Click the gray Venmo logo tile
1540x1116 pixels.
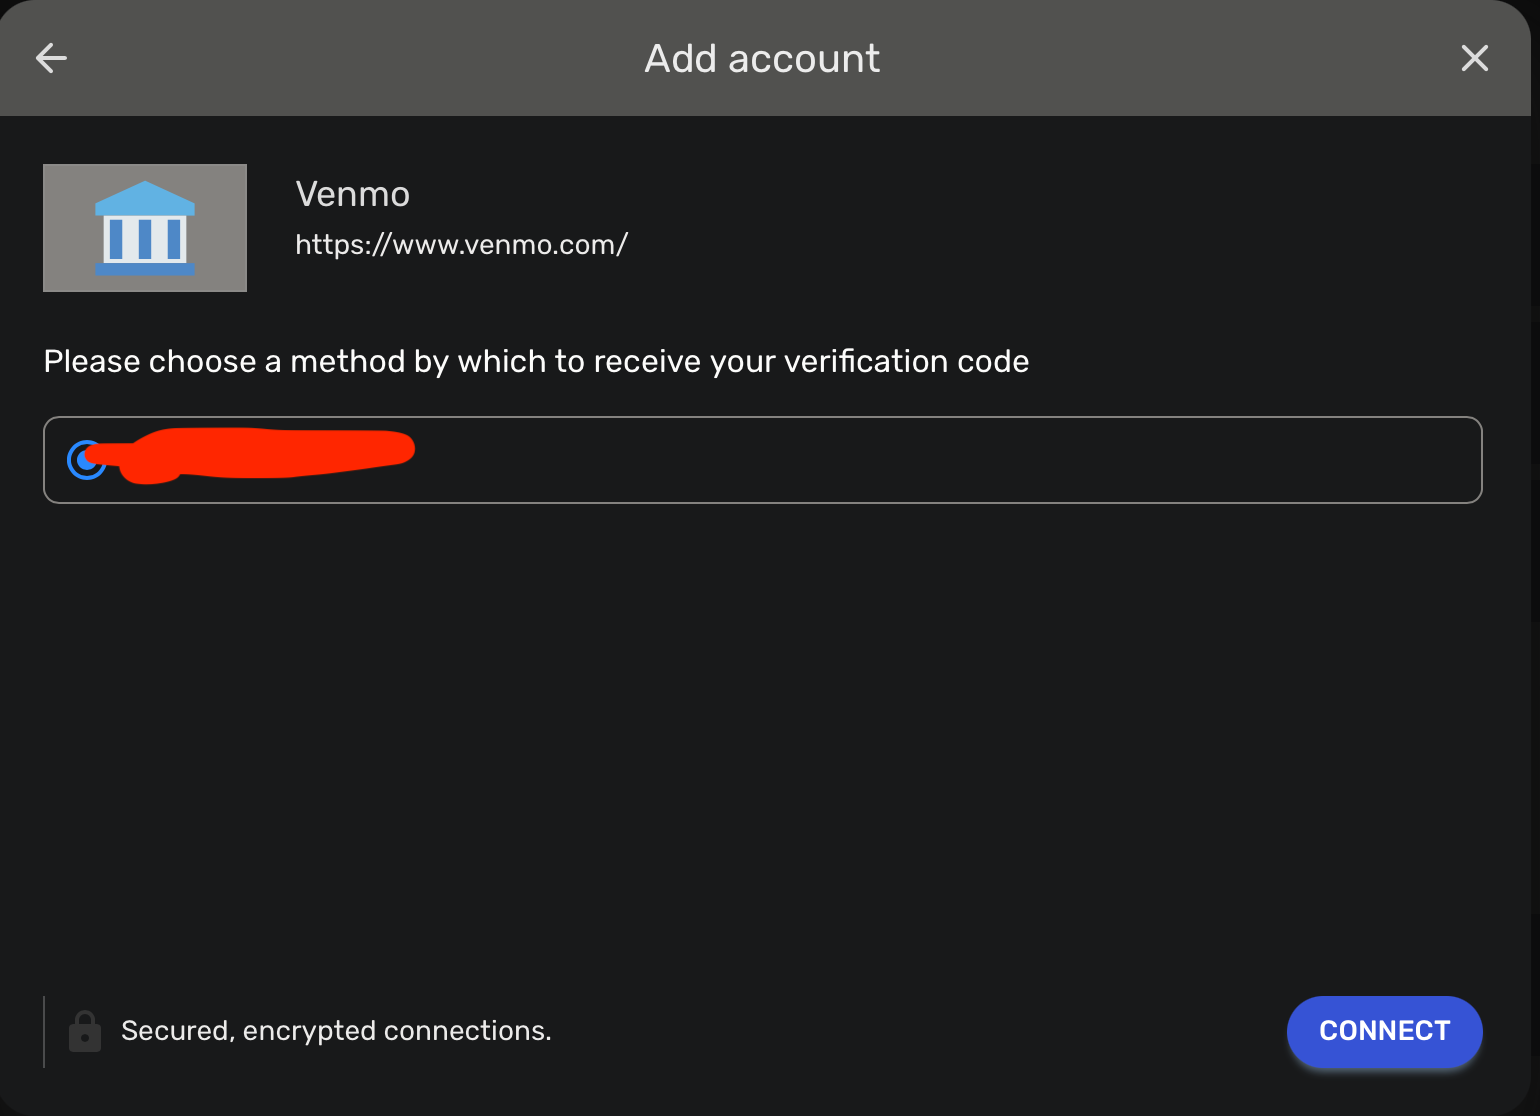[x=145, y=228]
